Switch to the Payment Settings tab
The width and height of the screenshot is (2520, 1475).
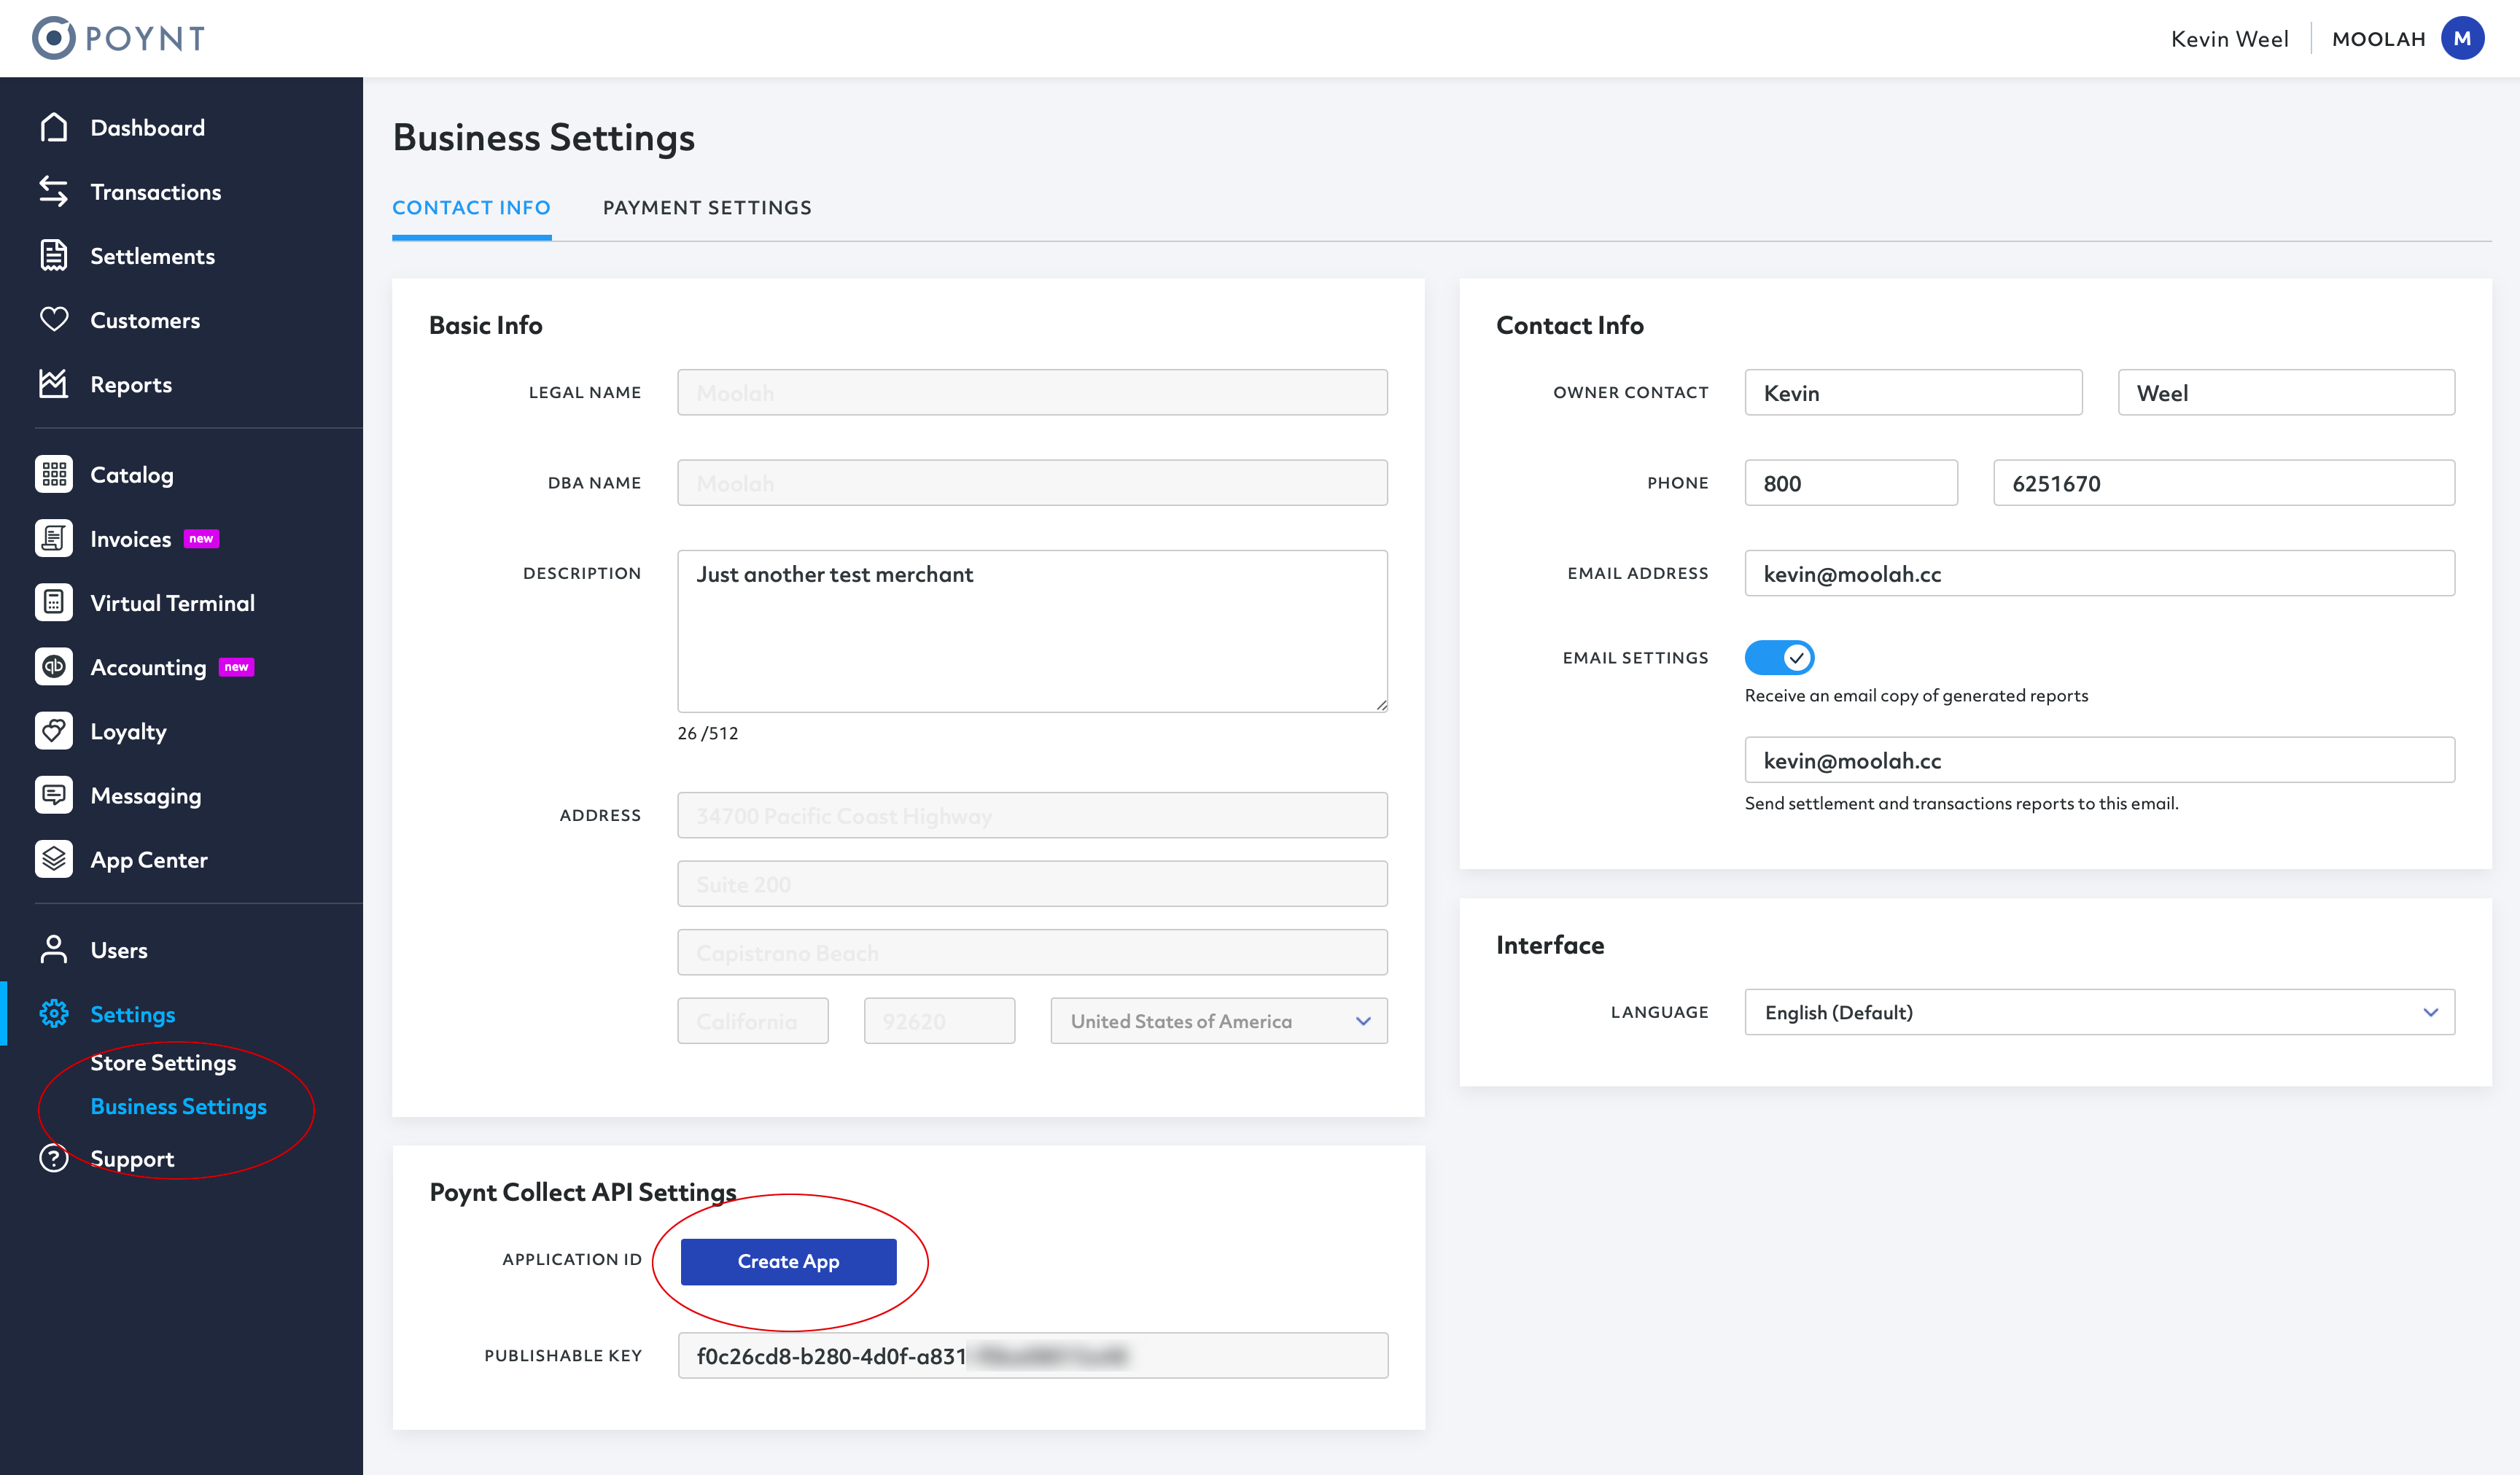[x=707, y=207]
